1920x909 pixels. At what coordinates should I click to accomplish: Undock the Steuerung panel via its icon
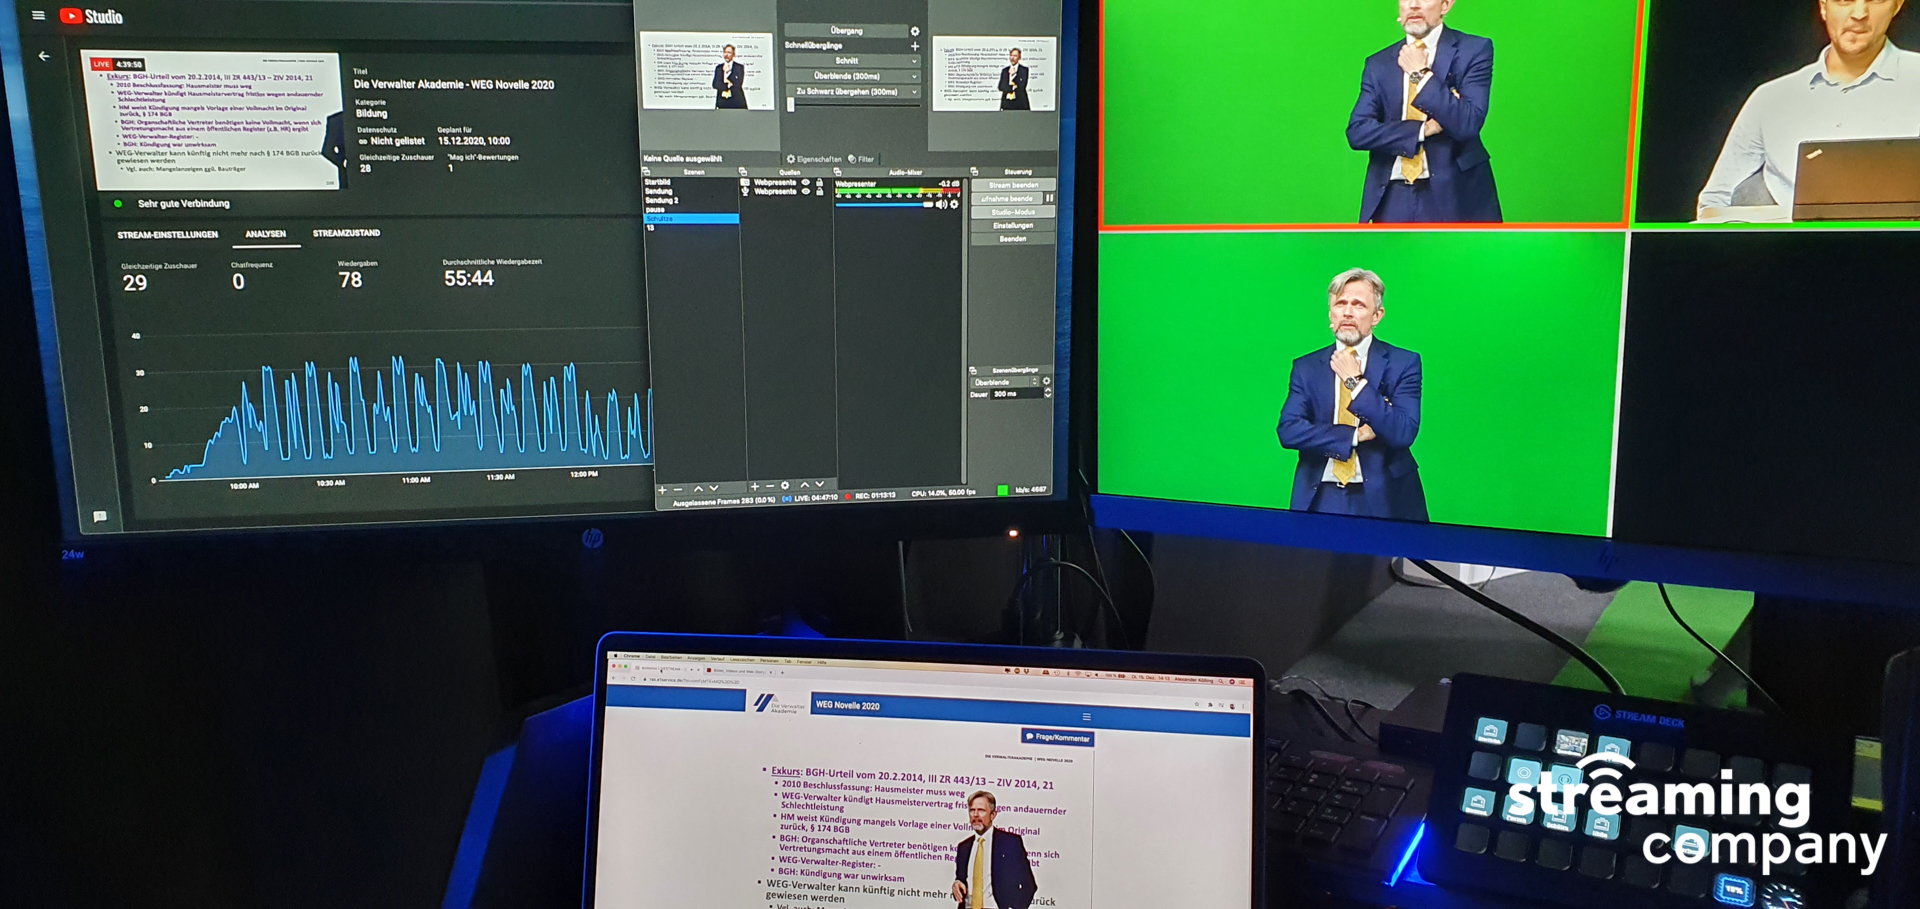tap(974, 172)
